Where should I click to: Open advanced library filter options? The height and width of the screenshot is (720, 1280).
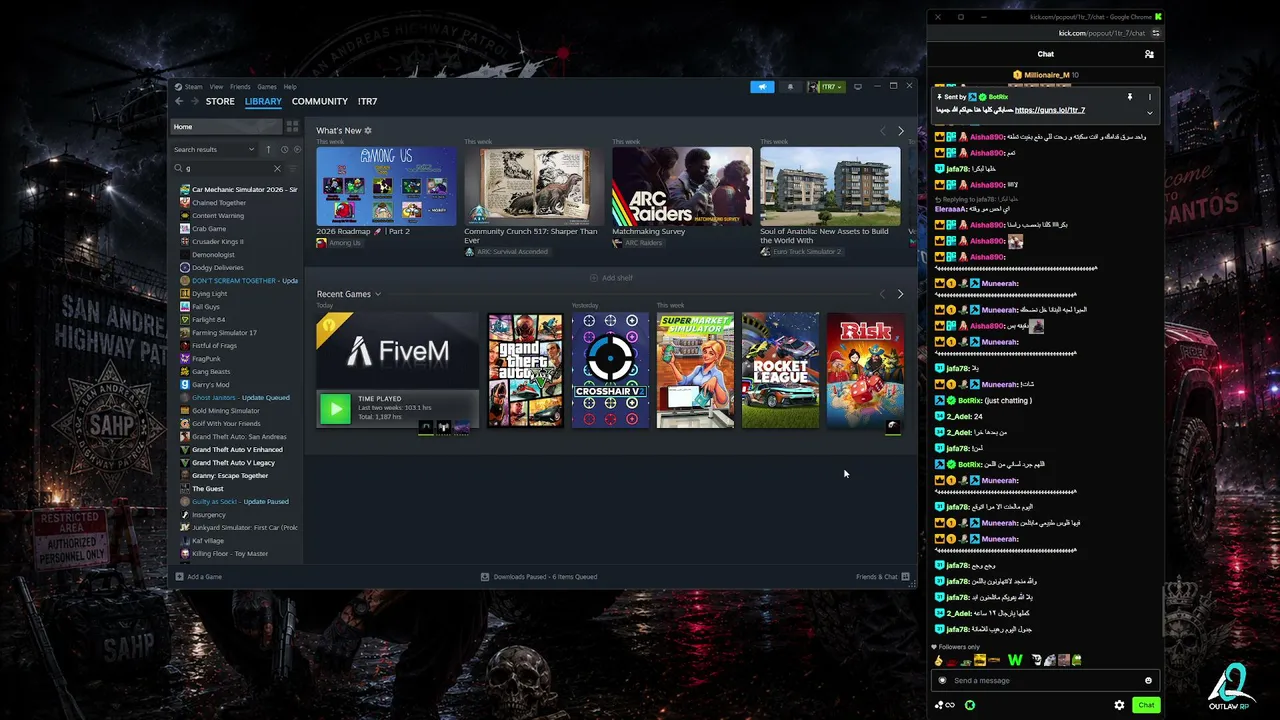tap(293, 168)
